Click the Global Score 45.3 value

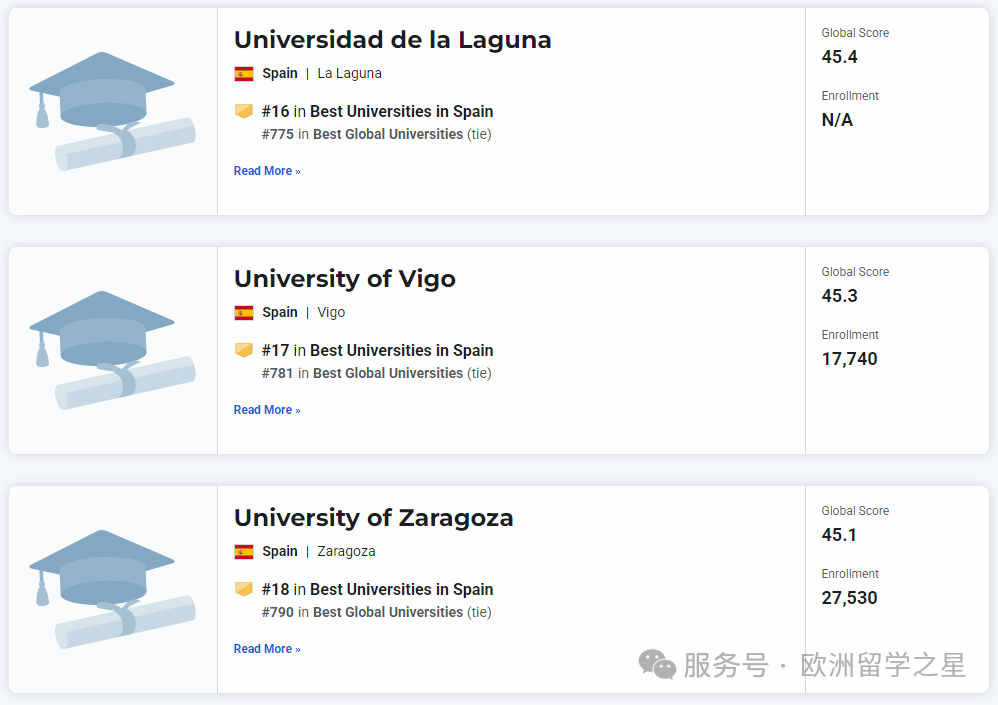click(x=840, y=296)
